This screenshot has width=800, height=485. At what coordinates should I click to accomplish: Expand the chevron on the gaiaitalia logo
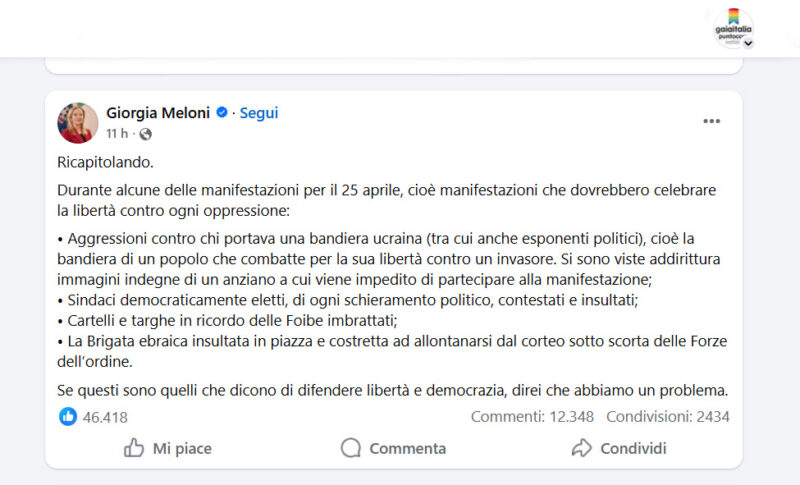tap(747, 44)
